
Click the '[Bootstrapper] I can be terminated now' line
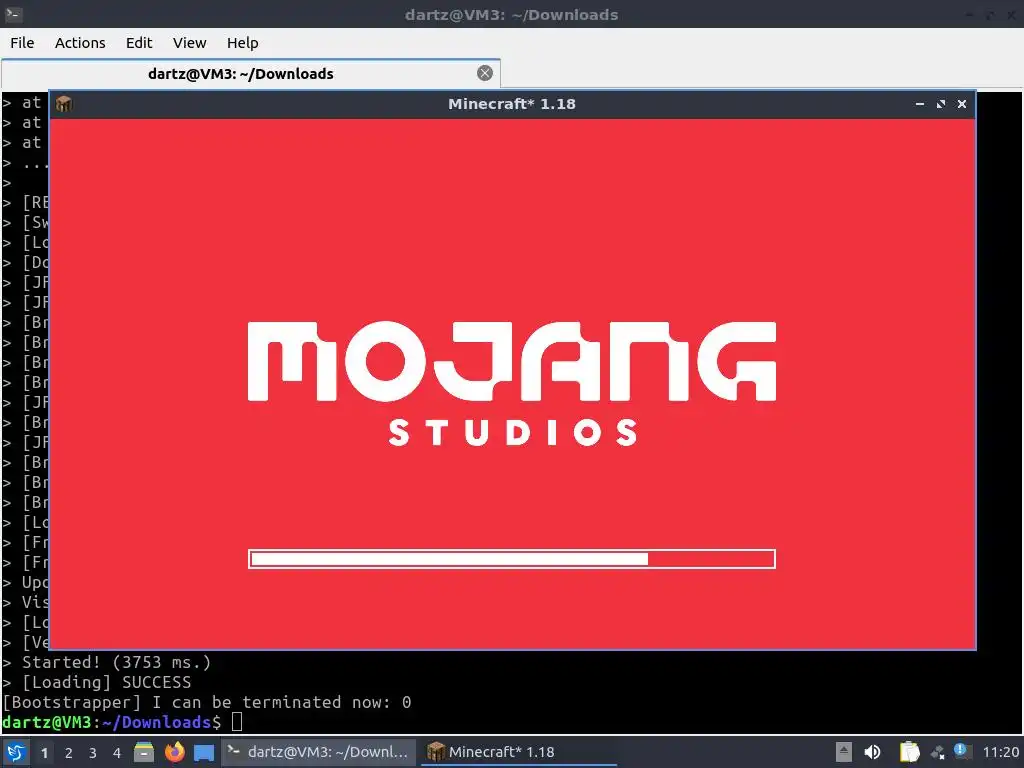click(206, 703)
